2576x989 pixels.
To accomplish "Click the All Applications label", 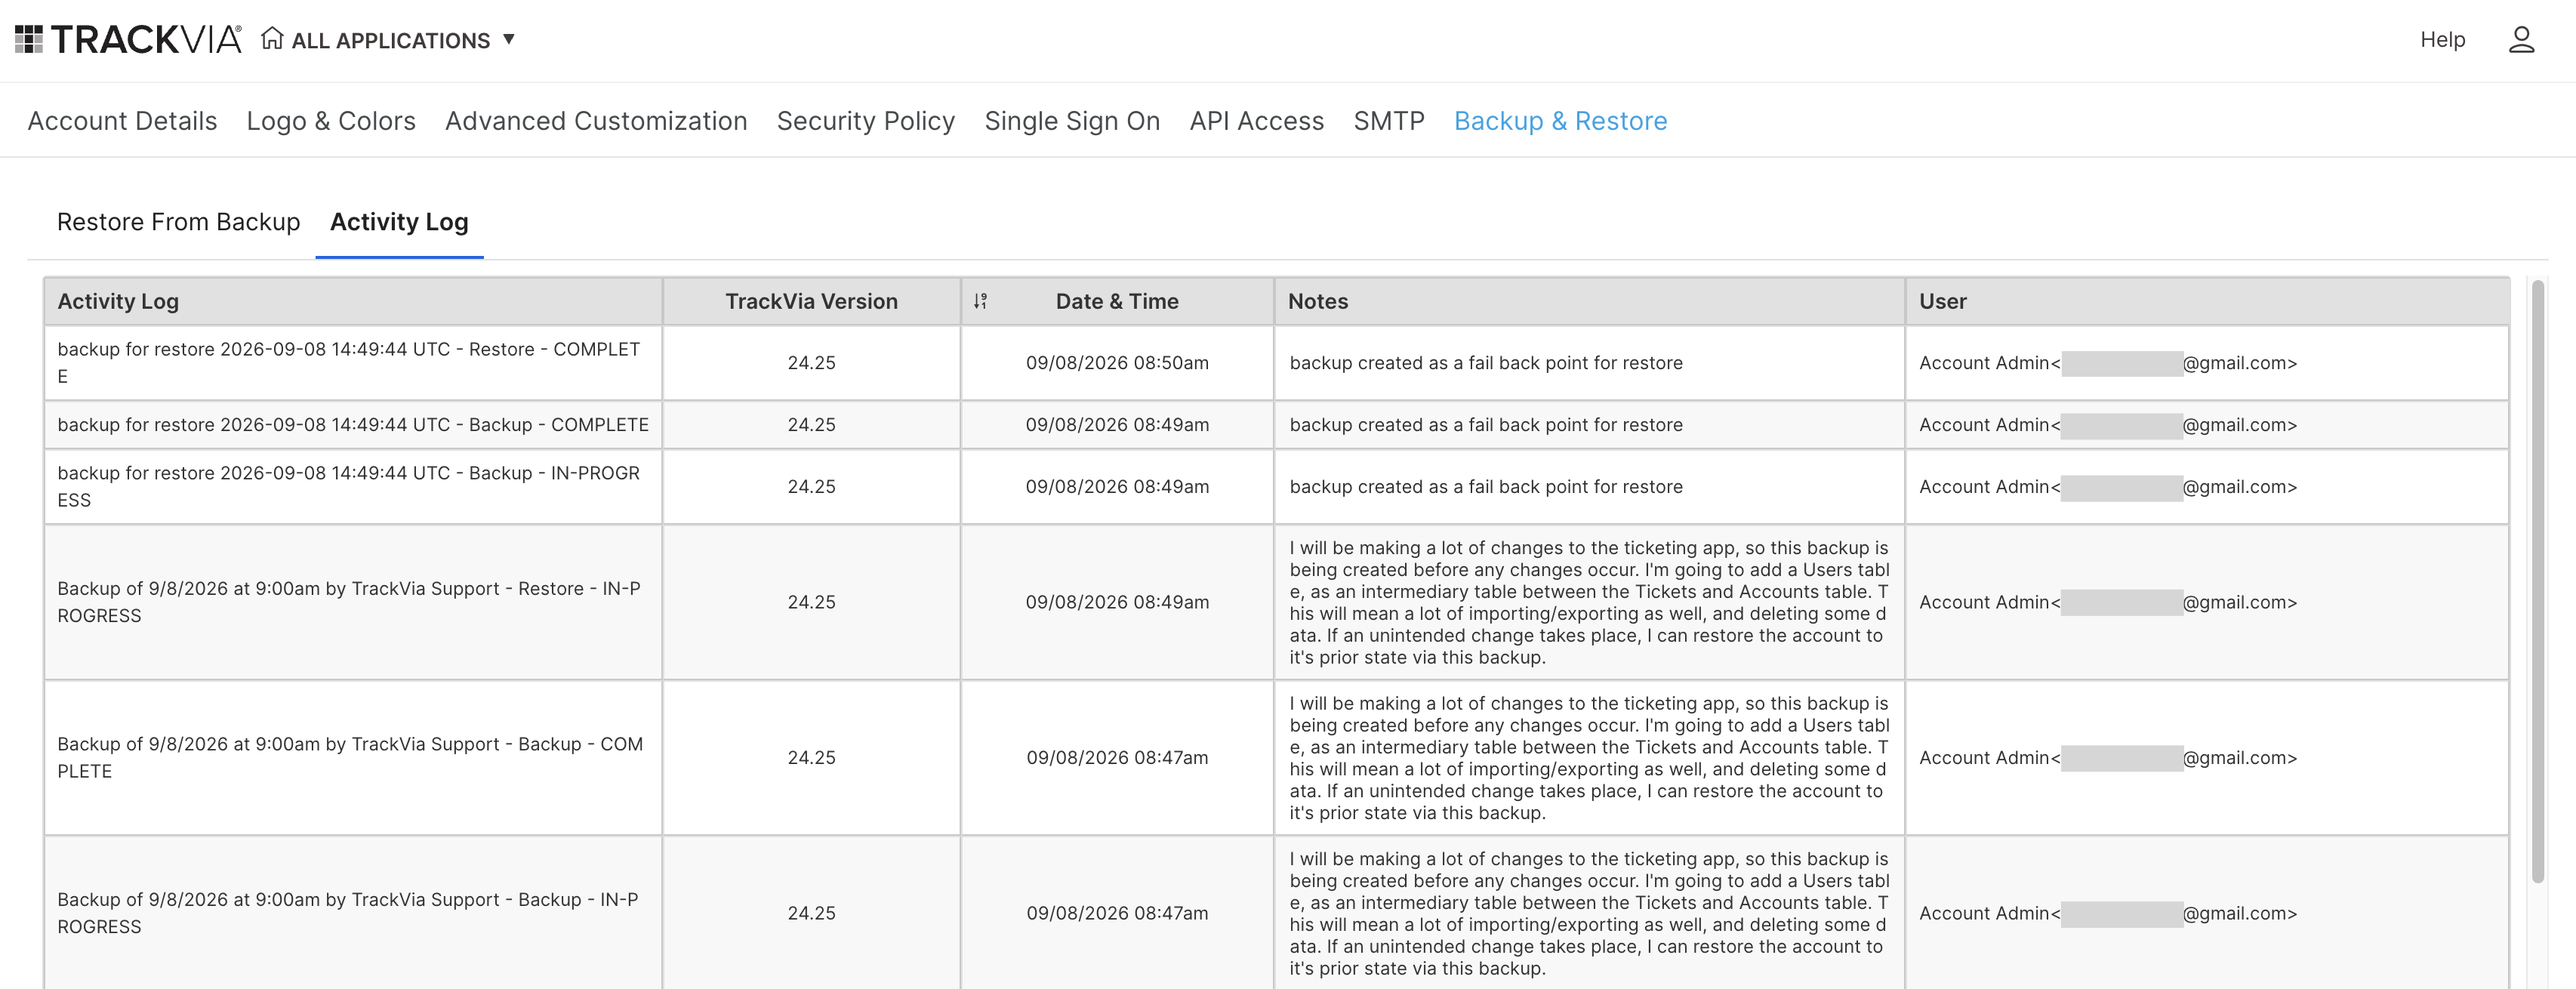I will [x=390, y=40].
